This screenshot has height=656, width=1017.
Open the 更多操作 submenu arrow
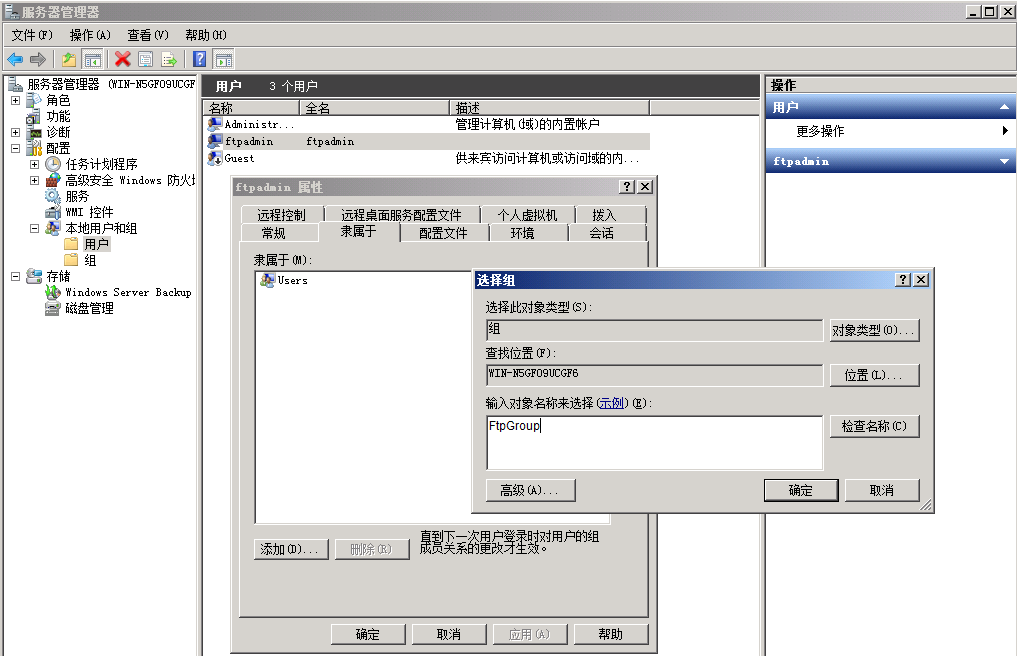click(x=1005, y=131)
